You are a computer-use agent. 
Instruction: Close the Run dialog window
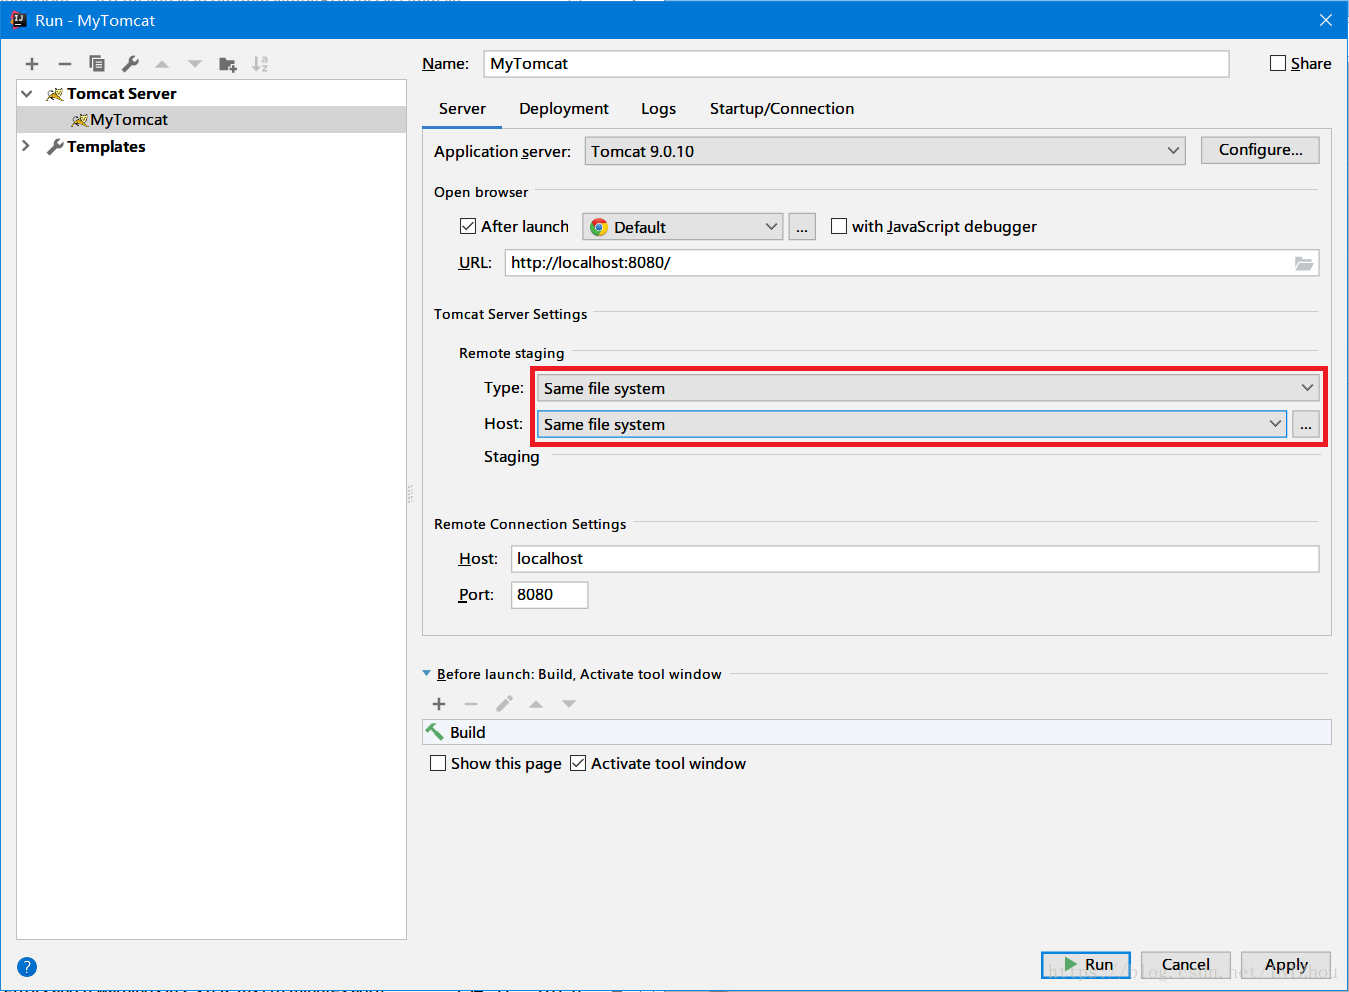tap(1326, 20)
